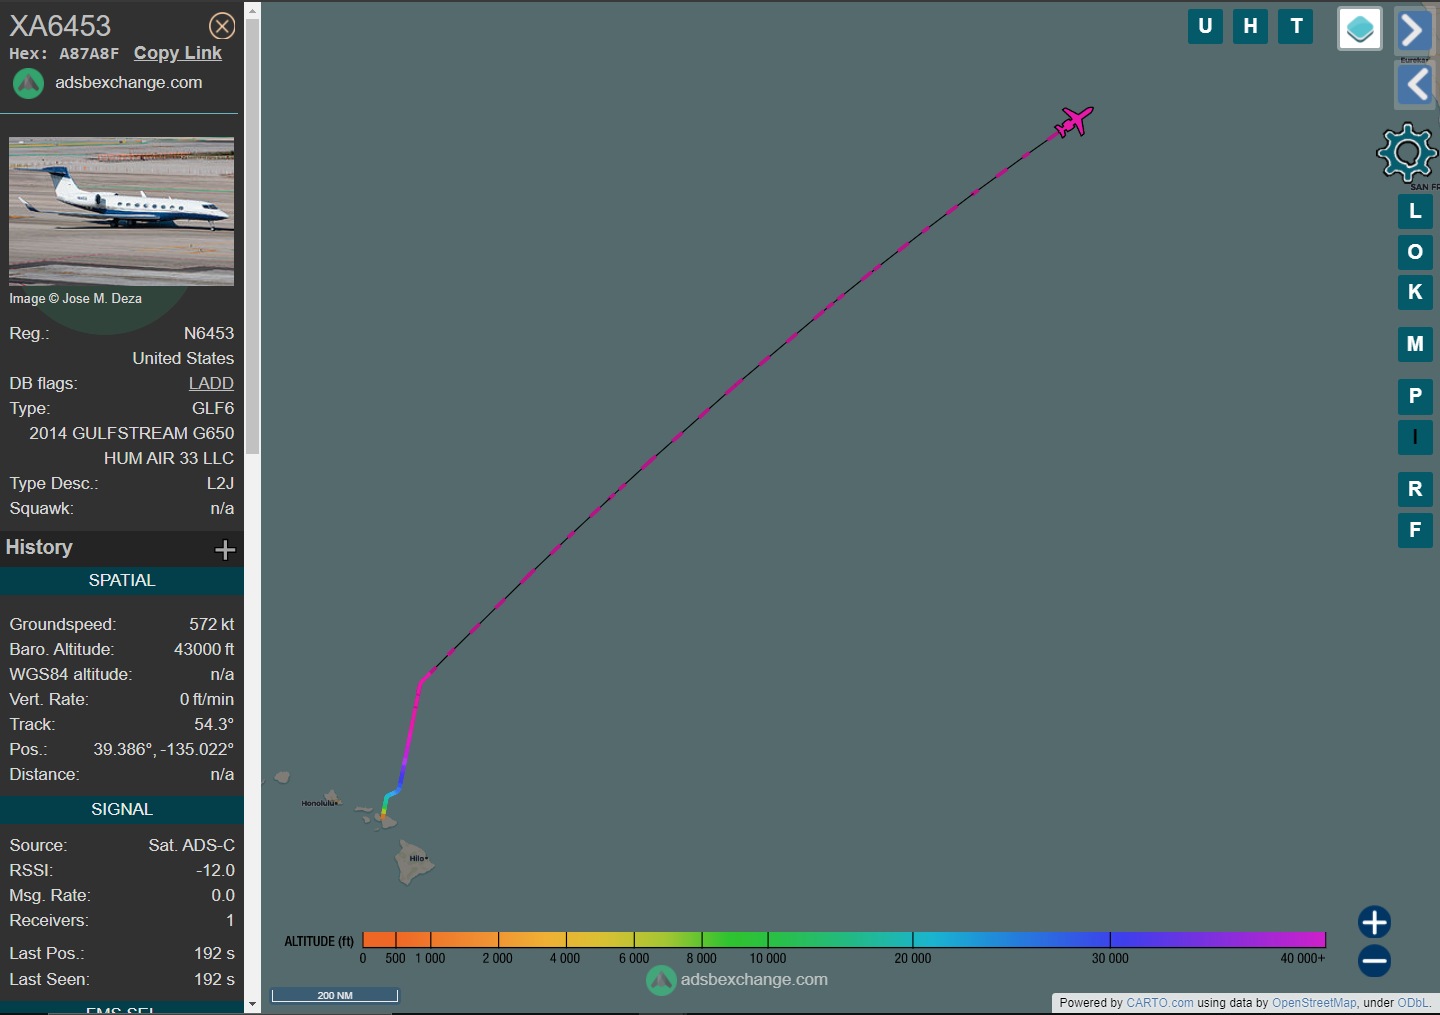Open the settings gear icon
Viewport: 1440px width, 1015px height.
pos(1407,152)
